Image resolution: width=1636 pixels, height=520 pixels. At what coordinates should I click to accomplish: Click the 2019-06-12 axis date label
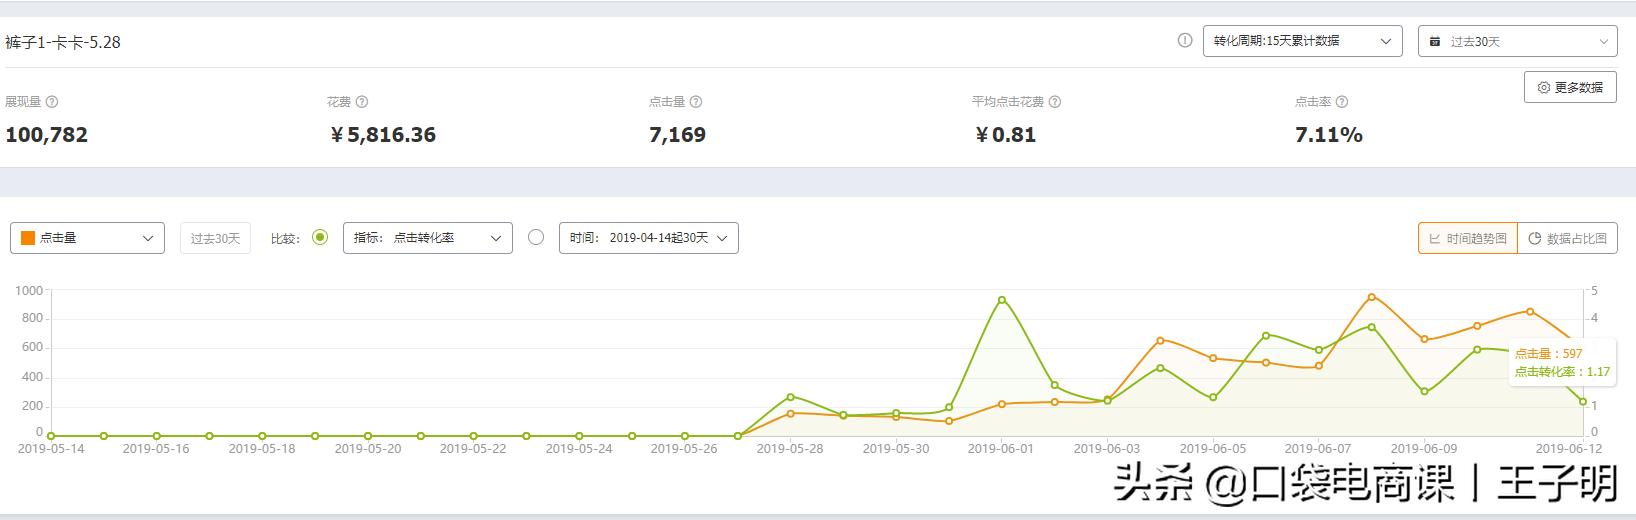click(x=1569, y=449)
